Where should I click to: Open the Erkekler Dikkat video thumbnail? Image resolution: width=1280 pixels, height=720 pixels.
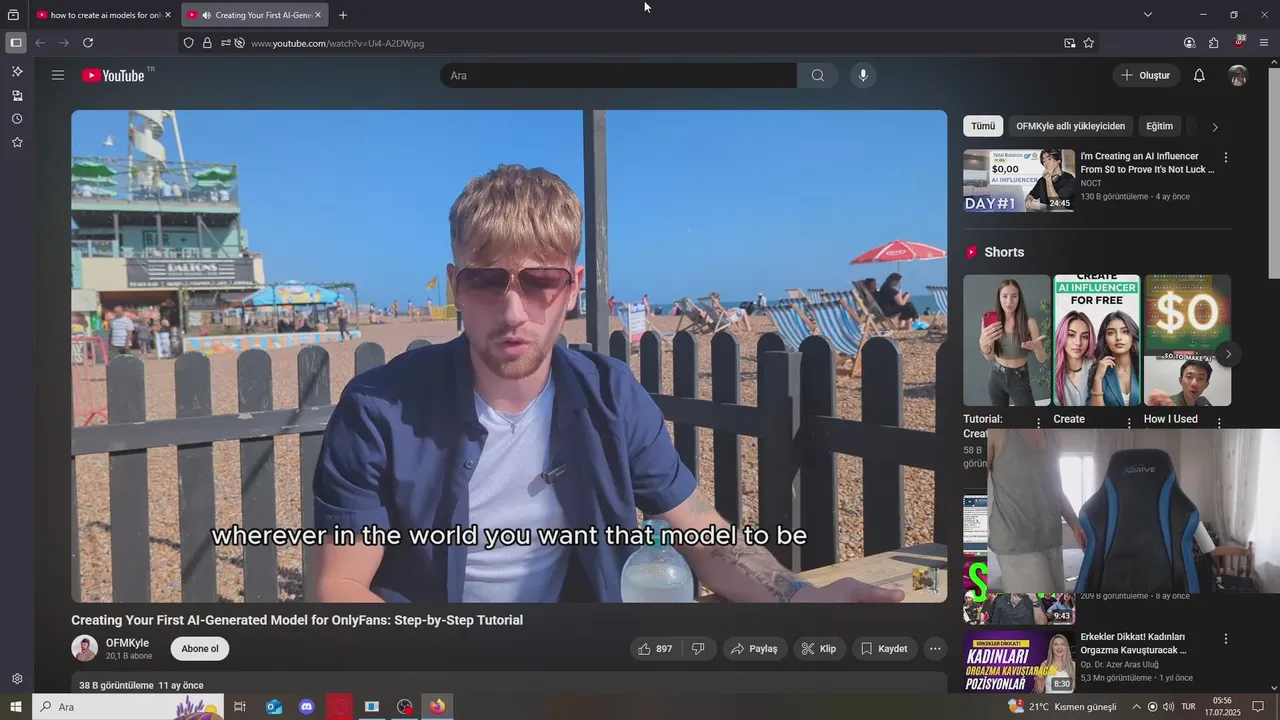(1019, 661)
